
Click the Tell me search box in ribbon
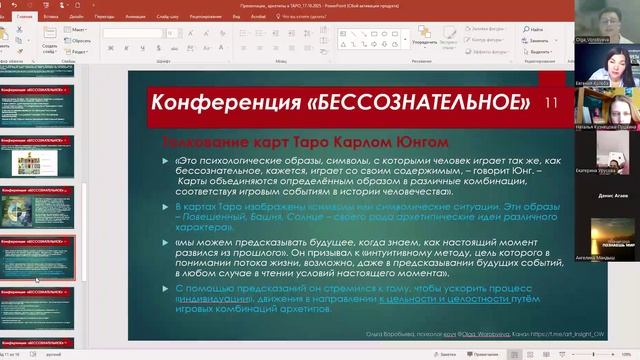pyautogui.click(x=301, y=17)
